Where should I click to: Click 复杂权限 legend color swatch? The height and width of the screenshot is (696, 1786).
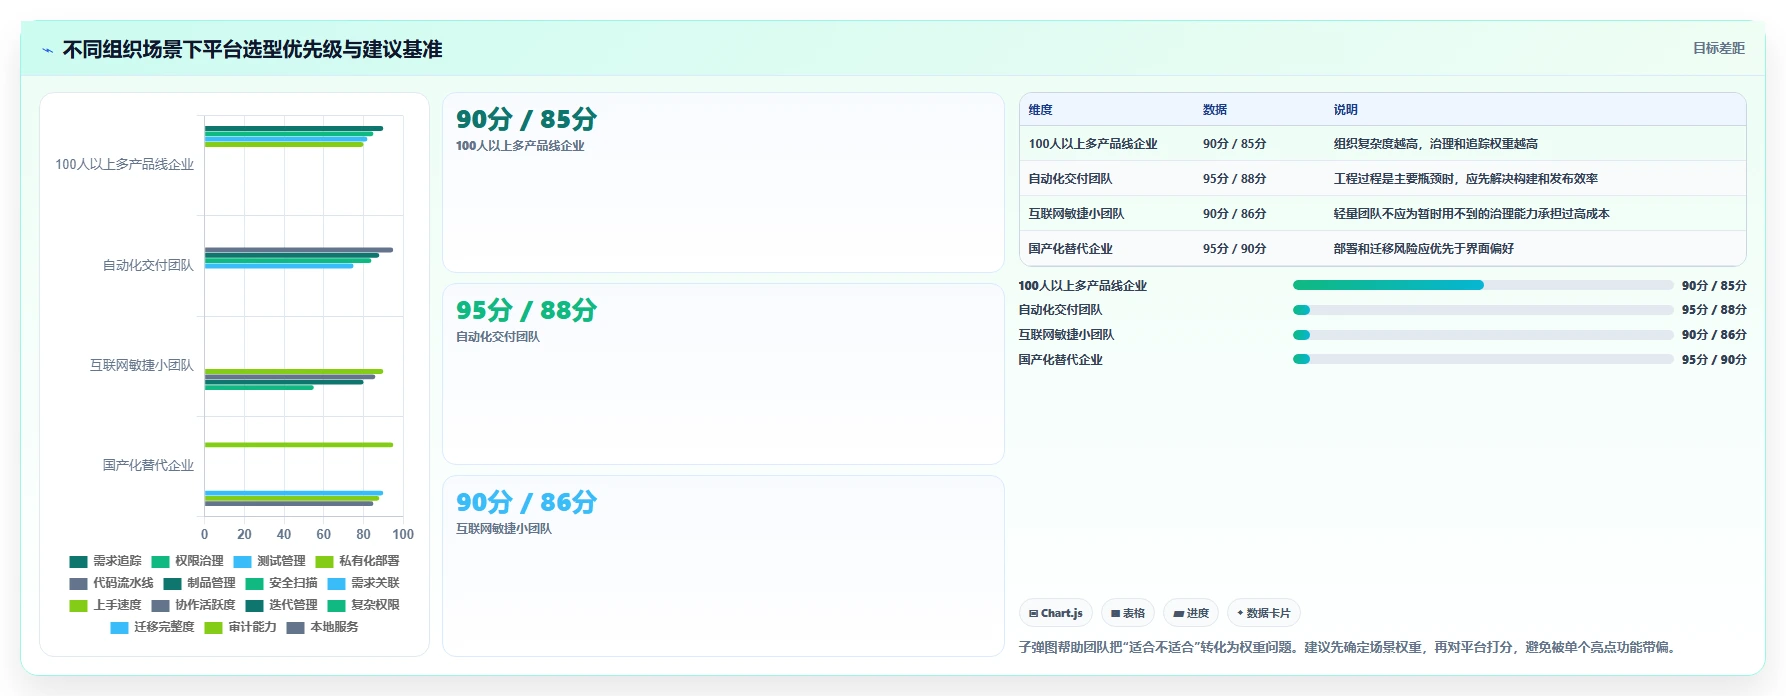336,605
